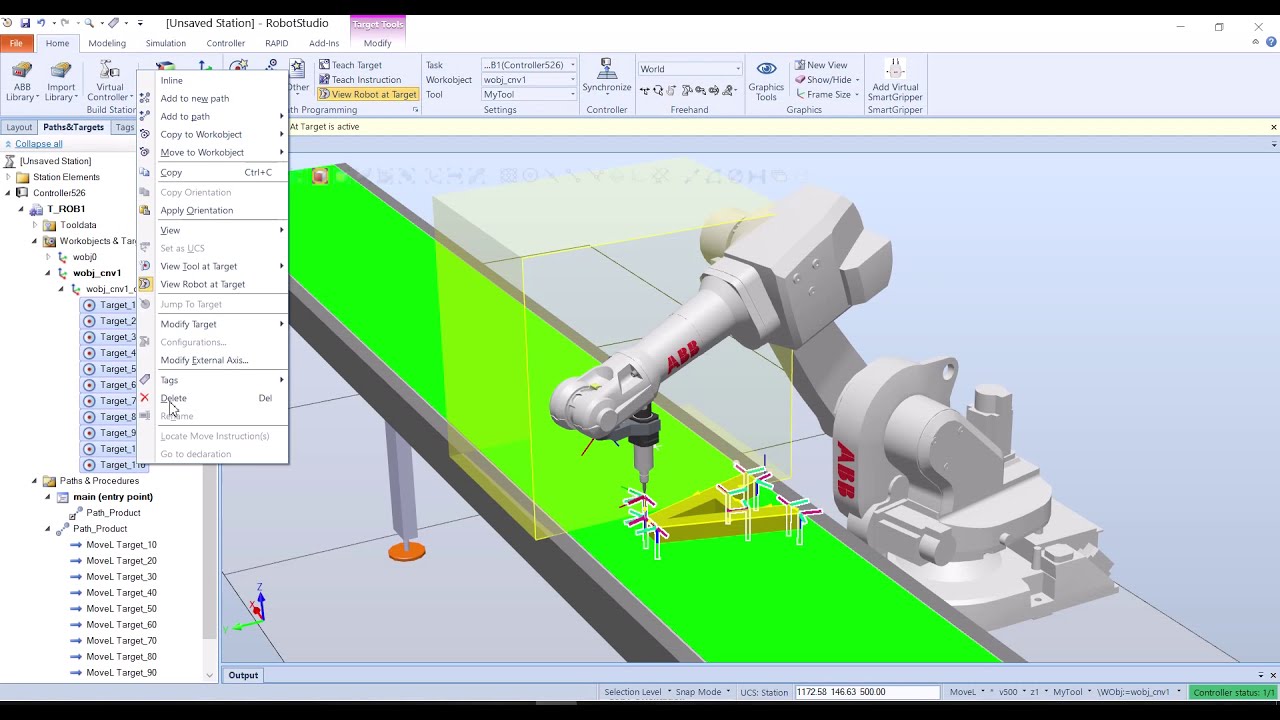Open the Modify tab under Target Tools

point(378,43)
